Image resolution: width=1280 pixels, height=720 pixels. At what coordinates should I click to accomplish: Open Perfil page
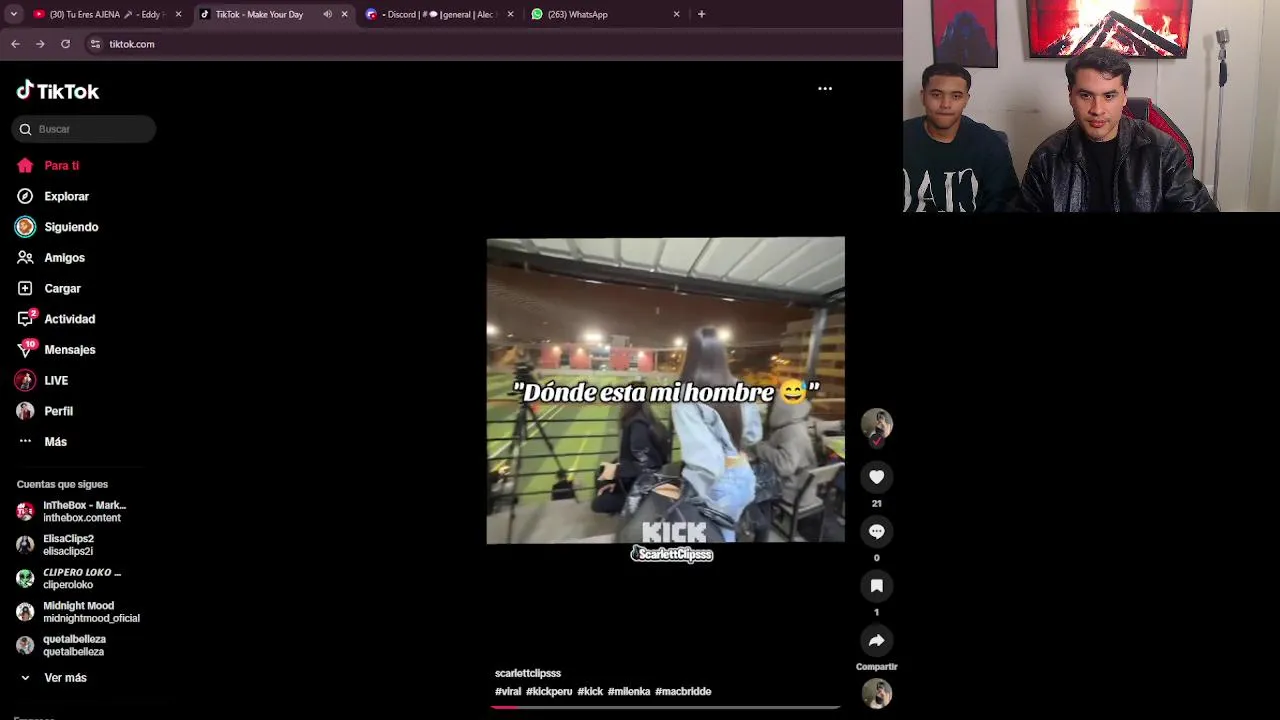click(58, 411)
